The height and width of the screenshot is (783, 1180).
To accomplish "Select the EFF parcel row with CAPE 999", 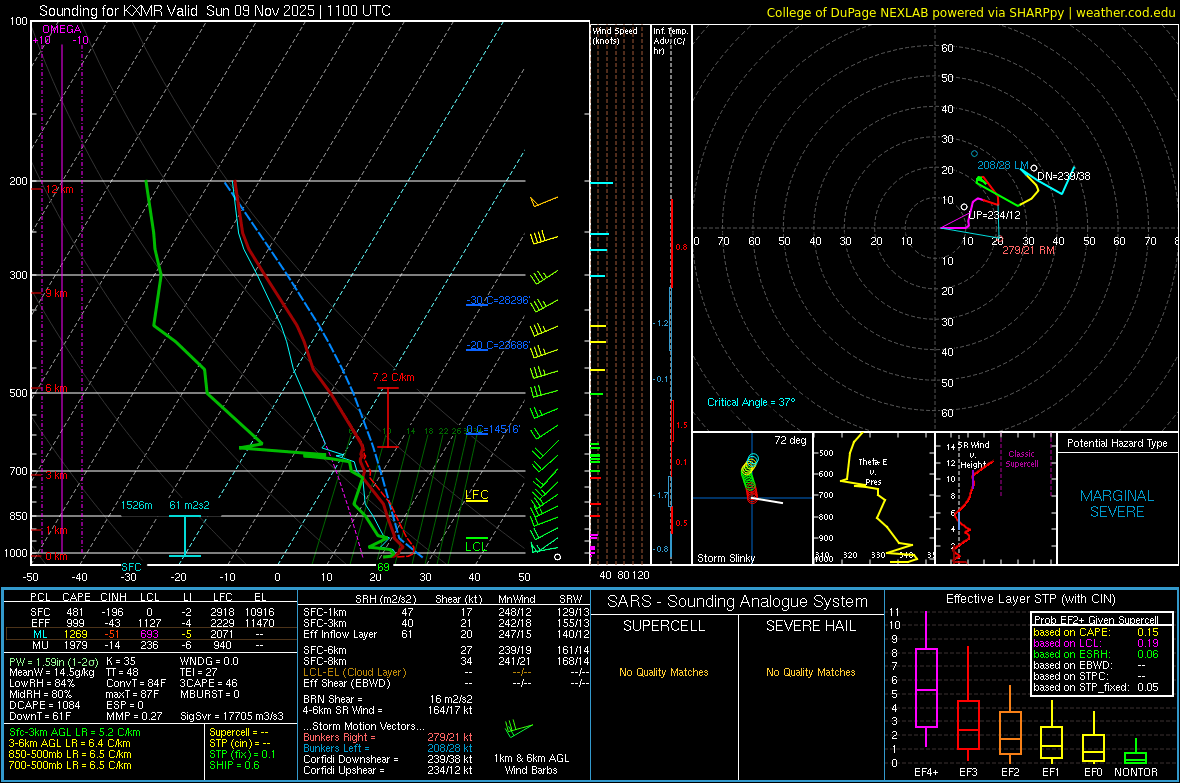I will tap(151, 623).
